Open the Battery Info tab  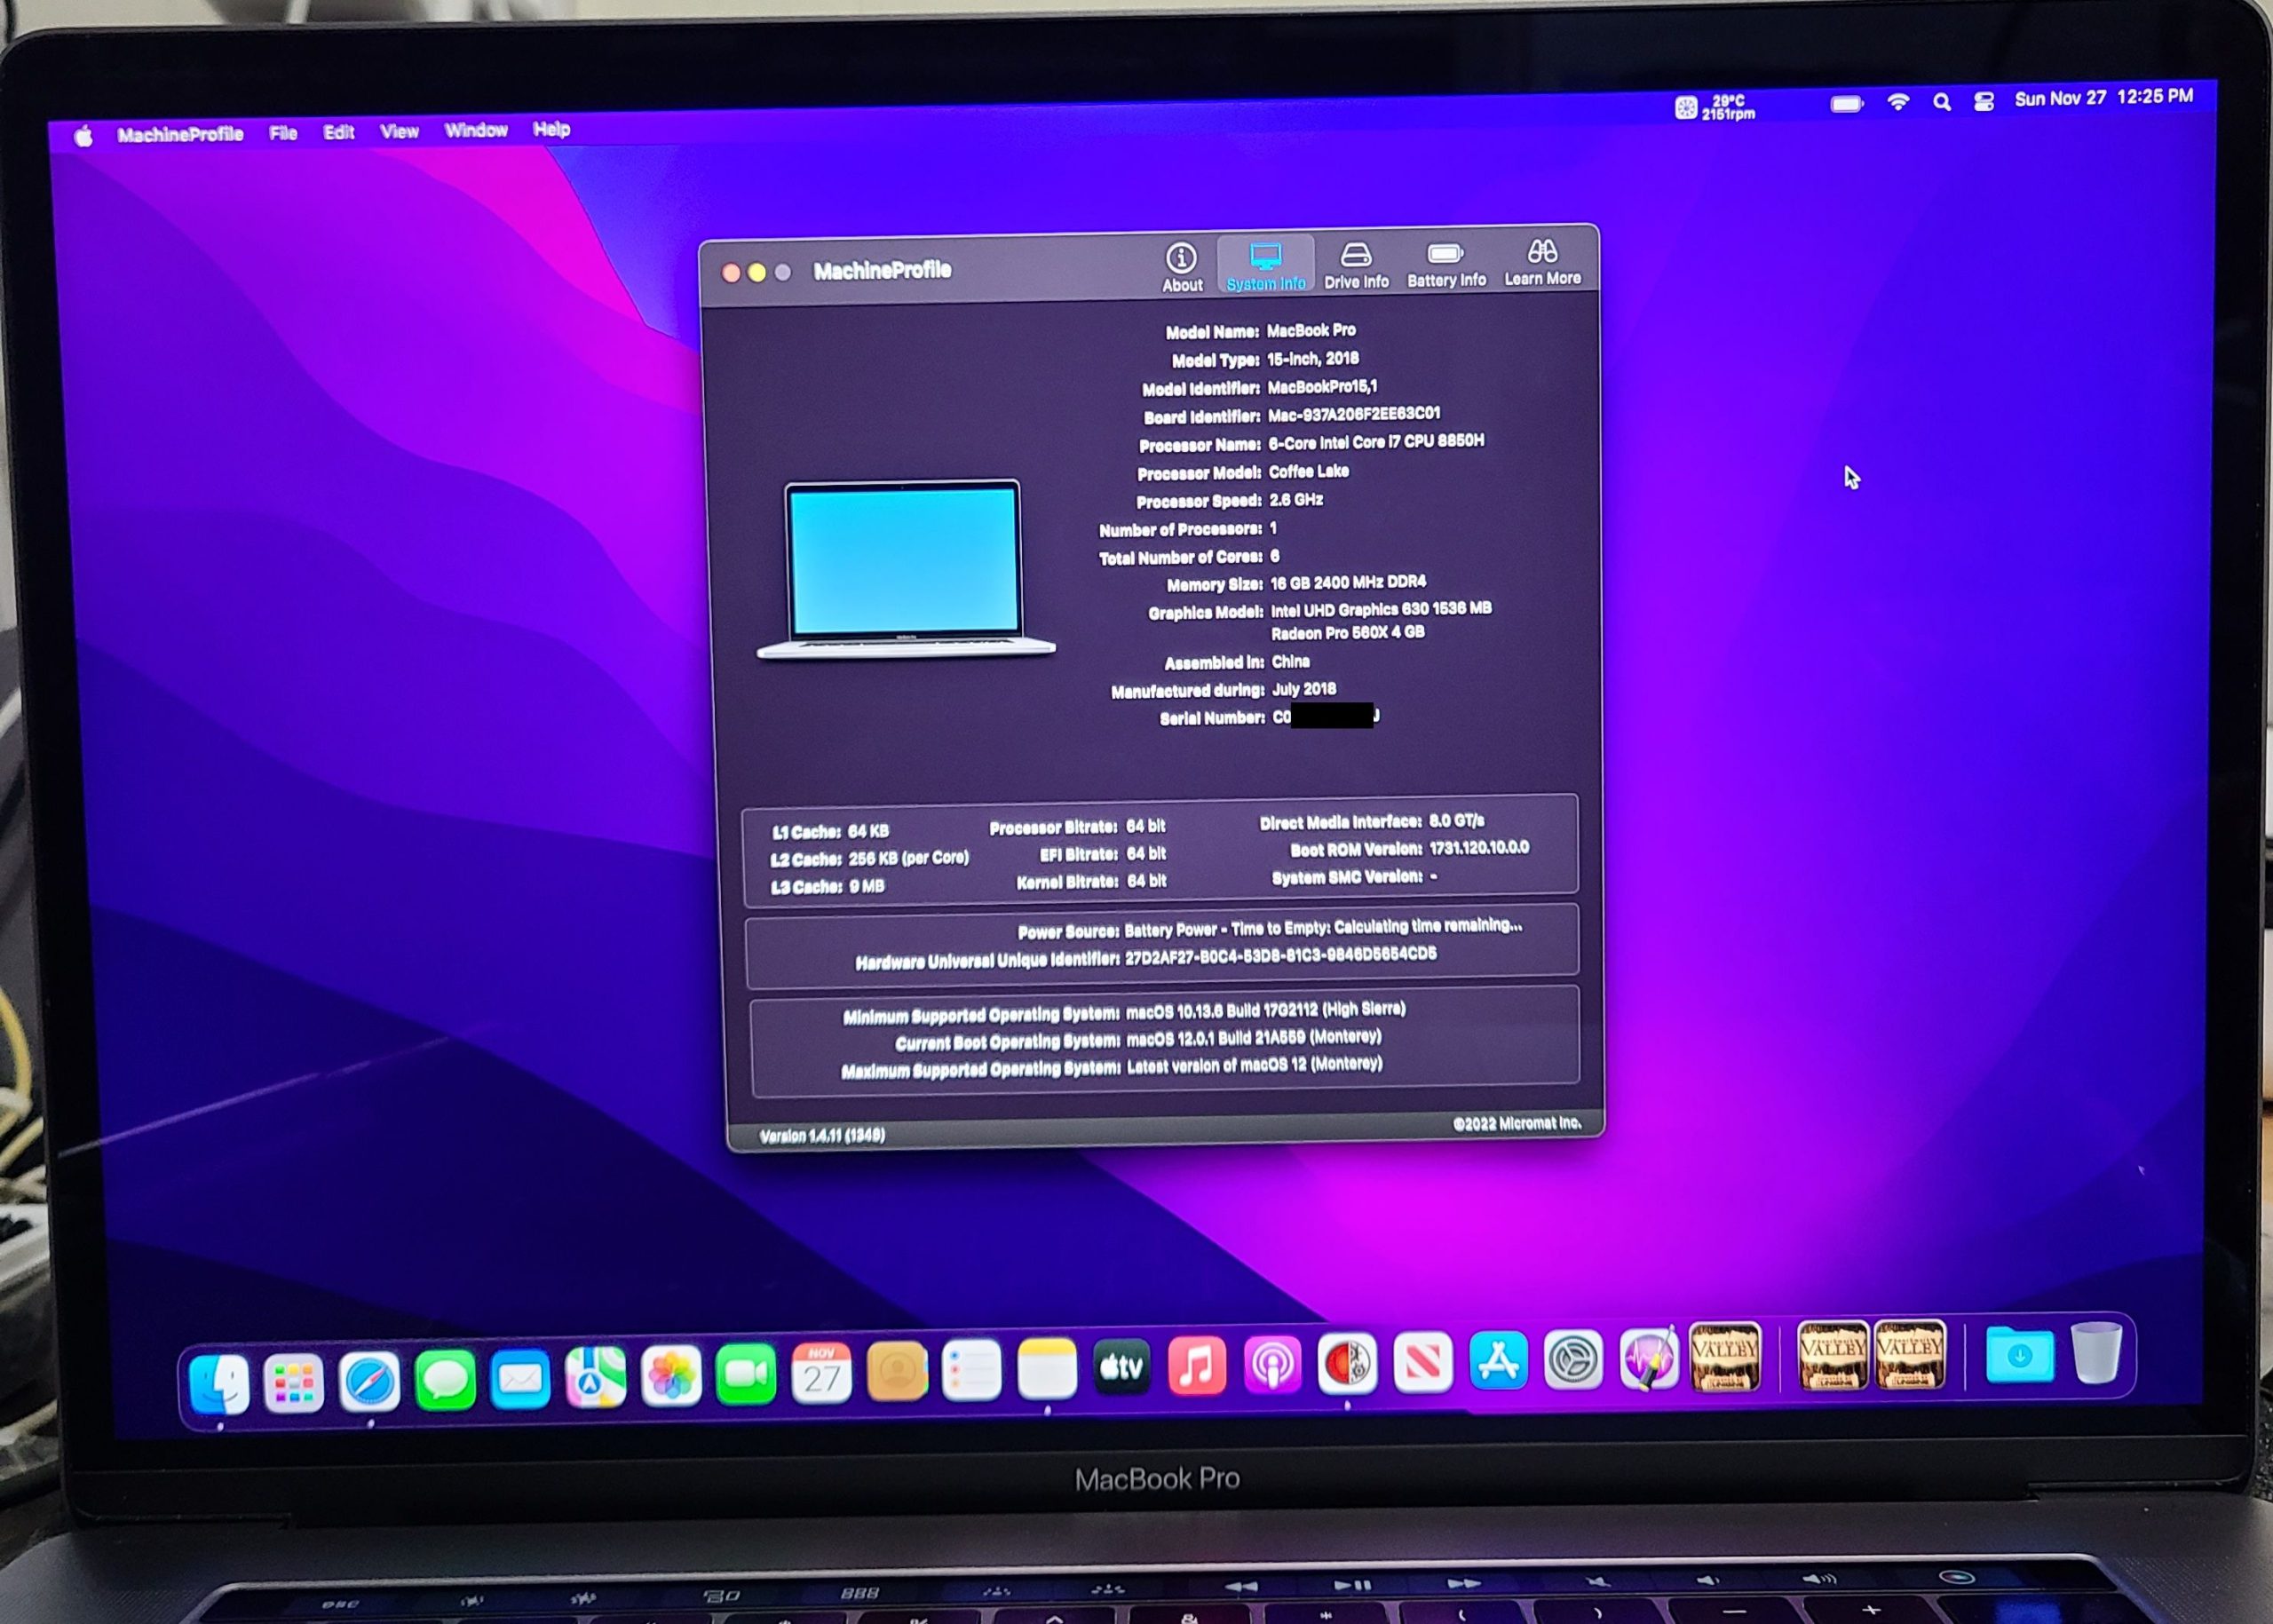[x=1446, y=264]
